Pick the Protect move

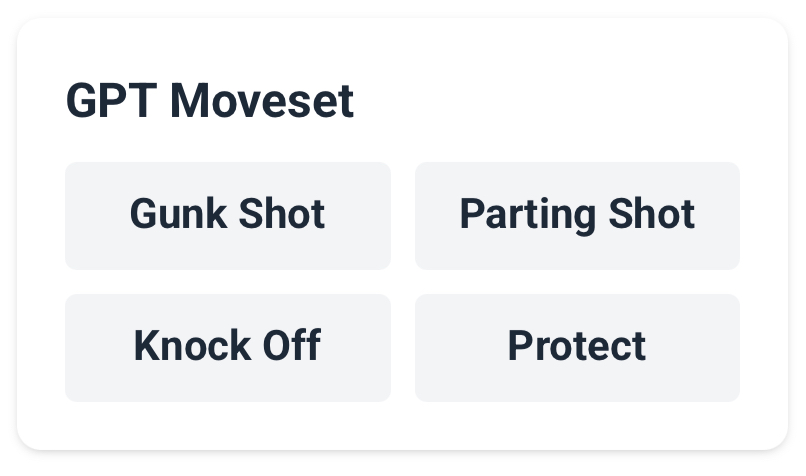coord(577,347)
